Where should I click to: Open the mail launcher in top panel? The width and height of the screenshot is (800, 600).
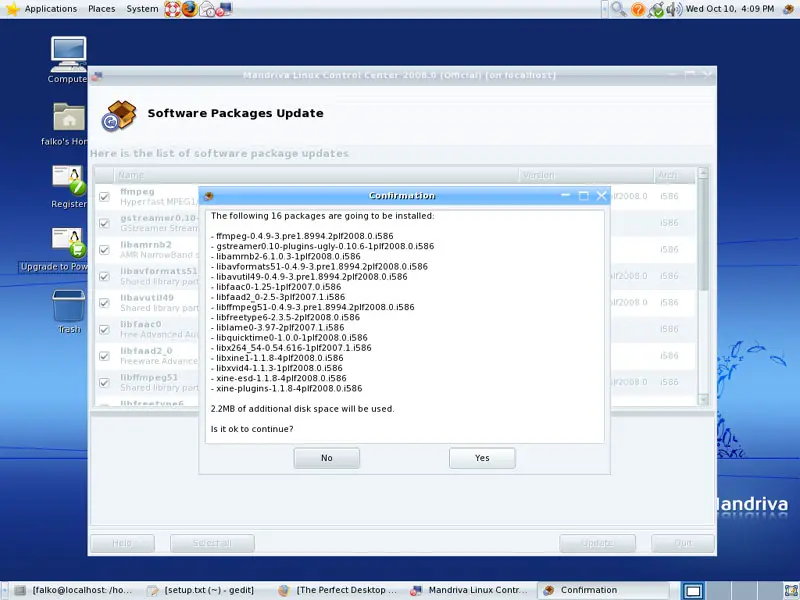[207, 9]
